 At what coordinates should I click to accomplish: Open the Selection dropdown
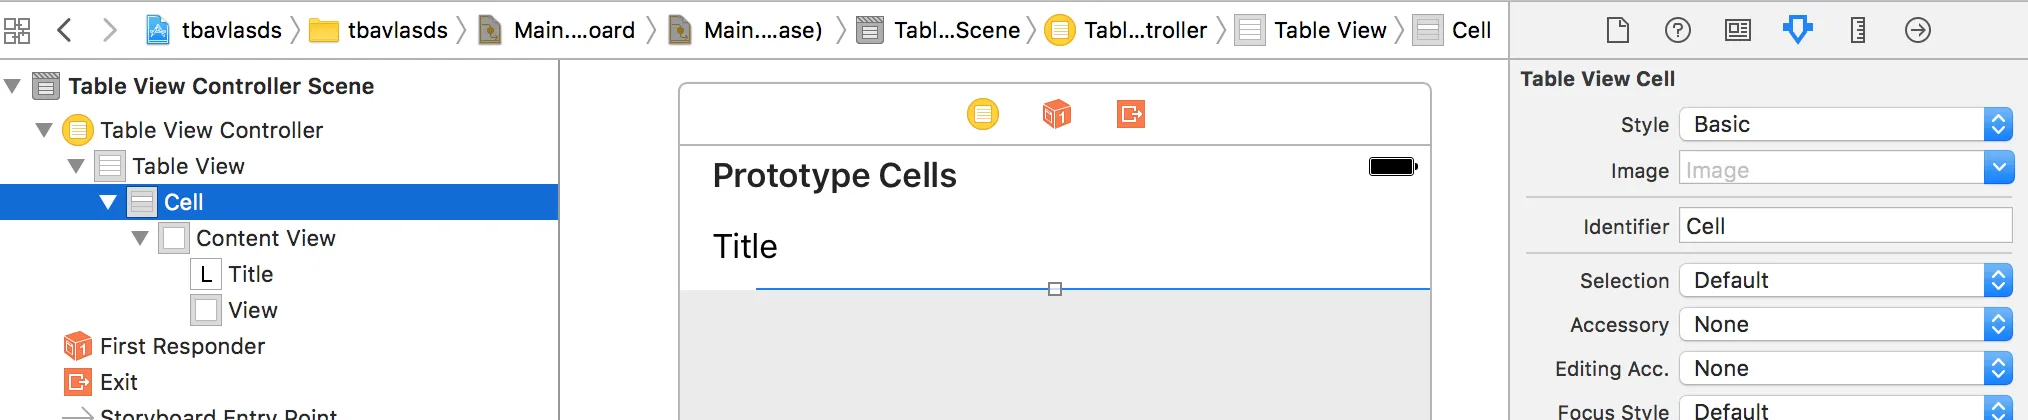(x=1845, y=280)
